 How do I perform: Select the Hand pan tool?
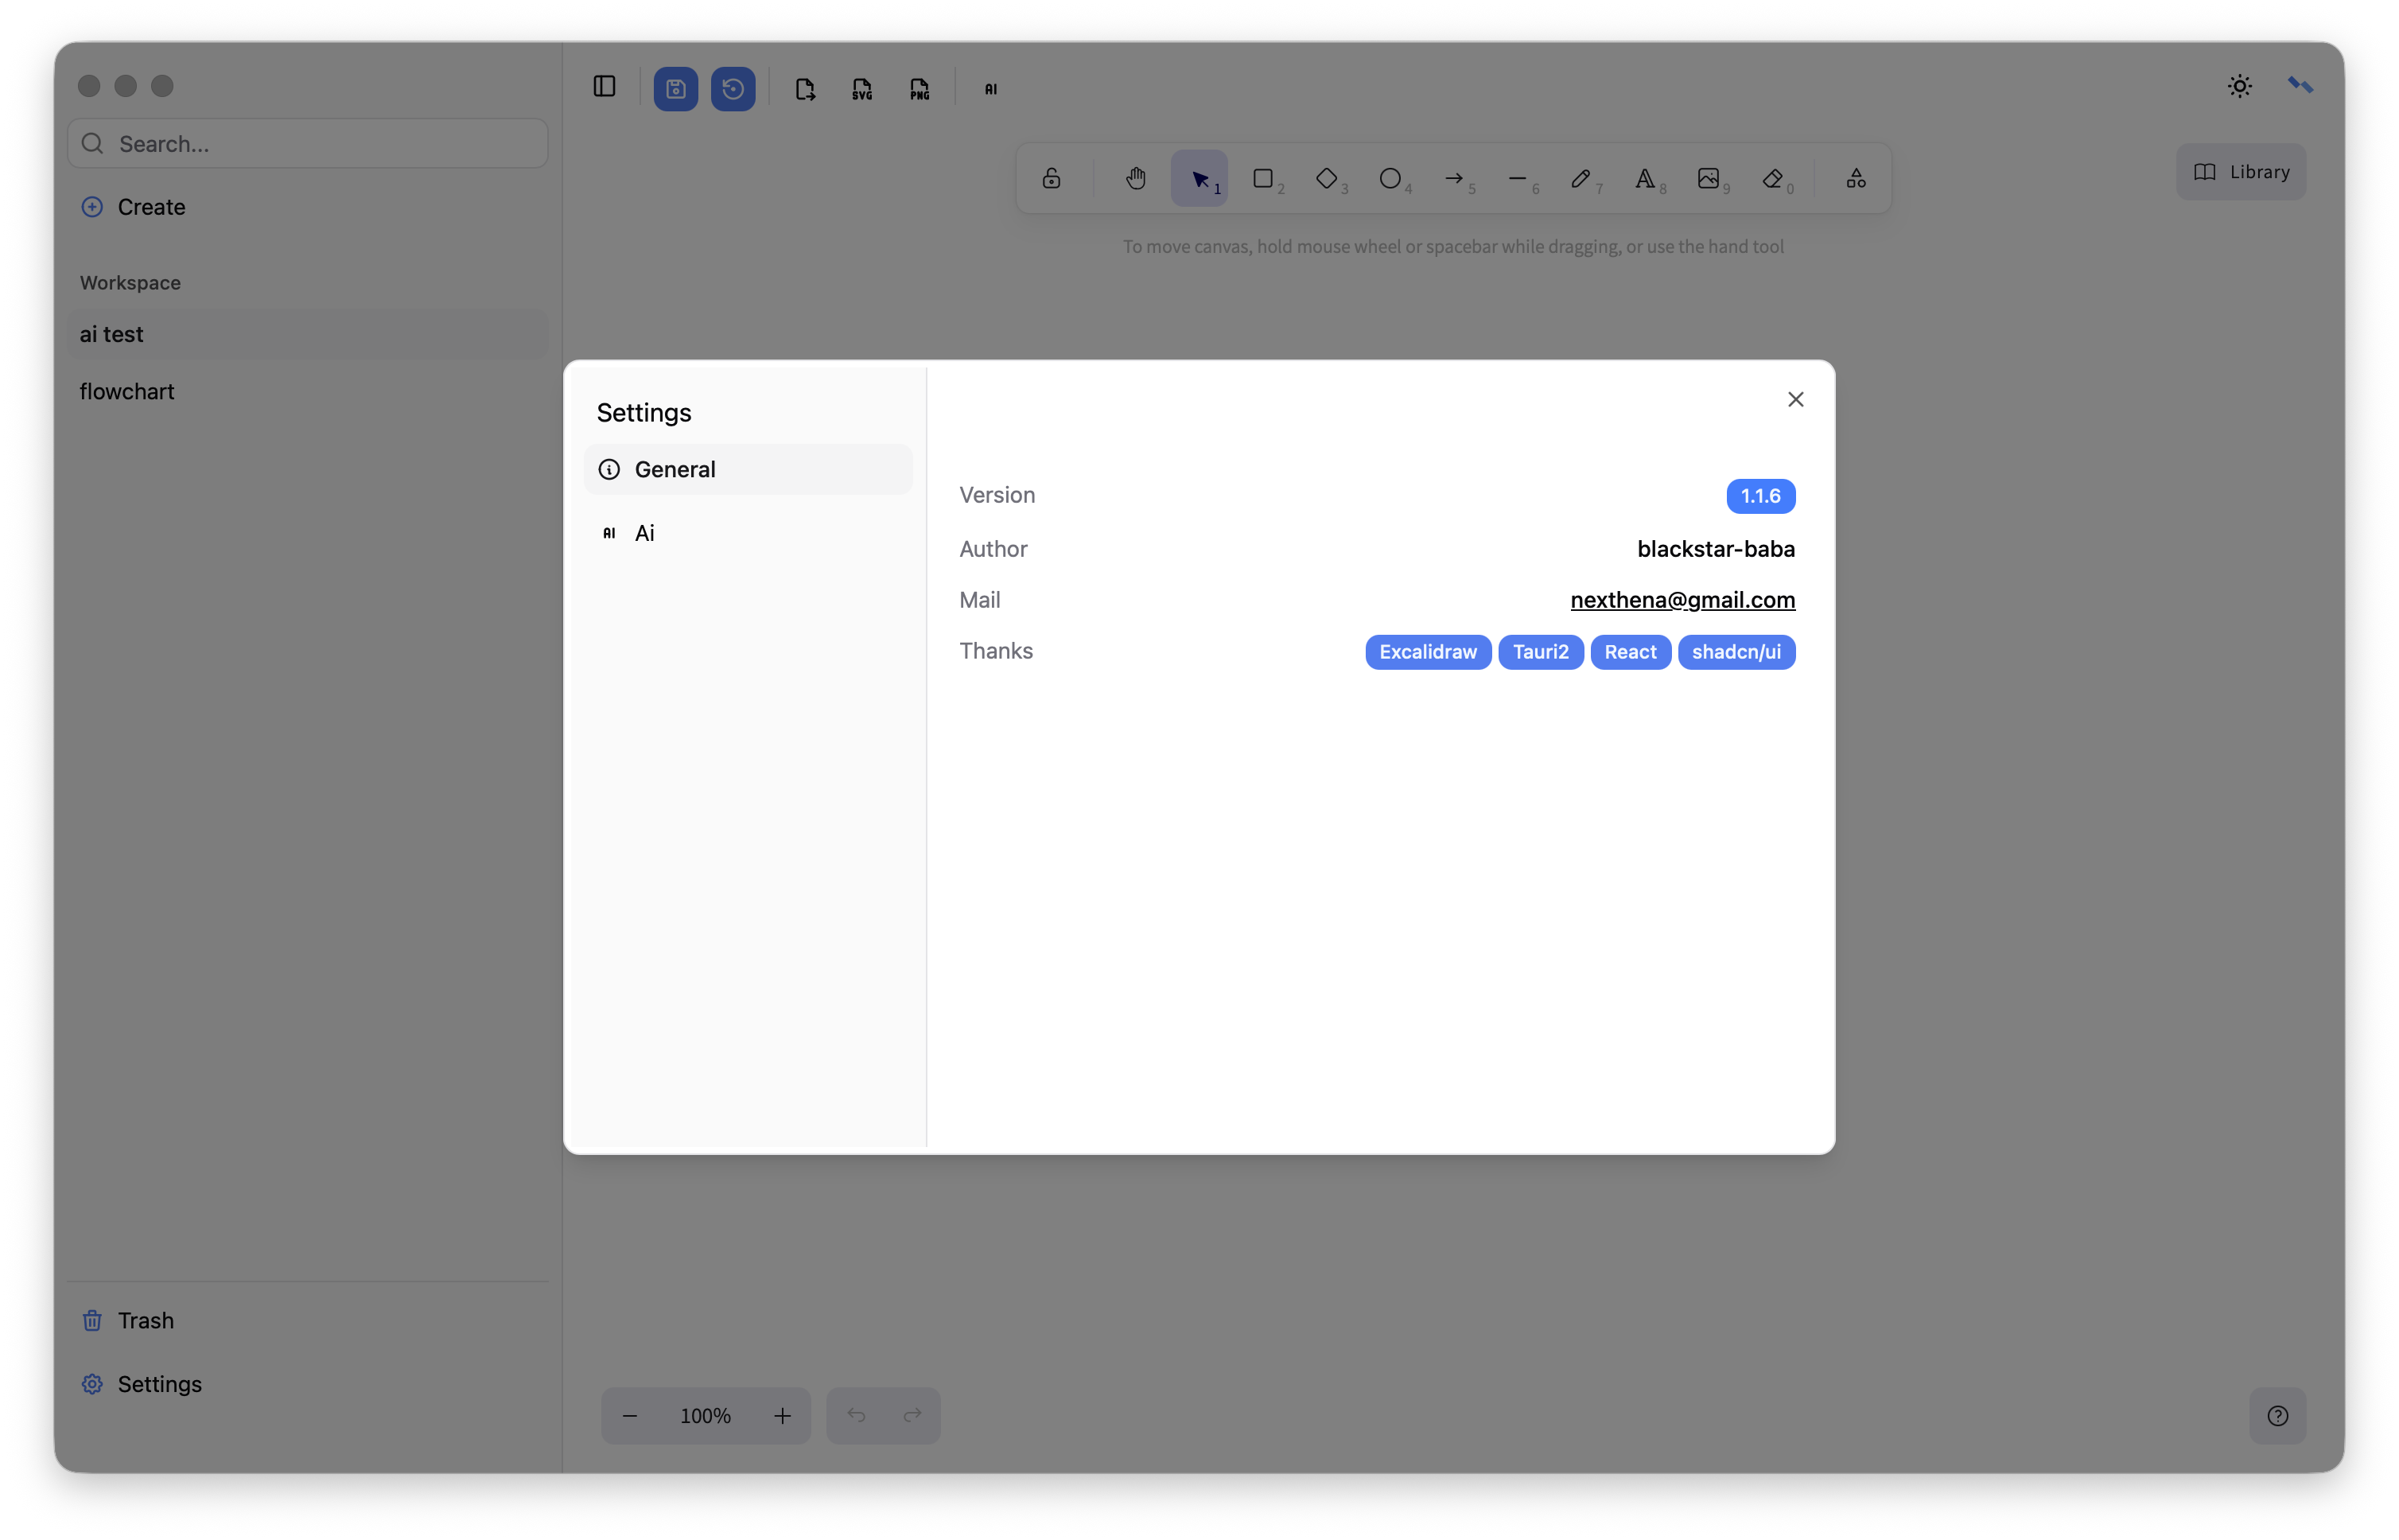(x=1135, y=179)
